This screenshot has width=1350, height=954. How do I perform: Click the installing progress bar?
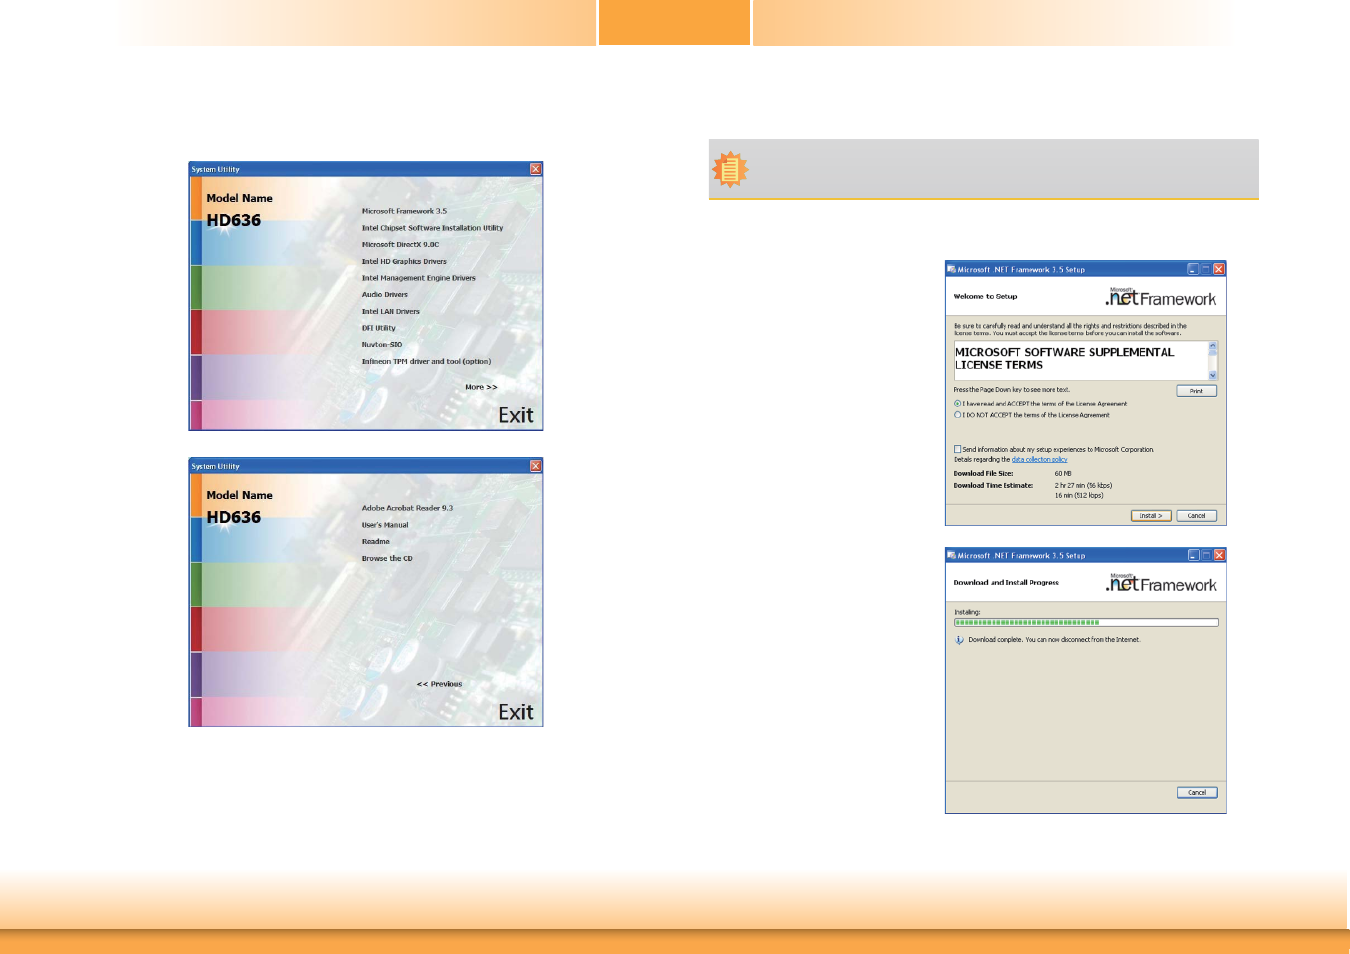coord(1086,622)
